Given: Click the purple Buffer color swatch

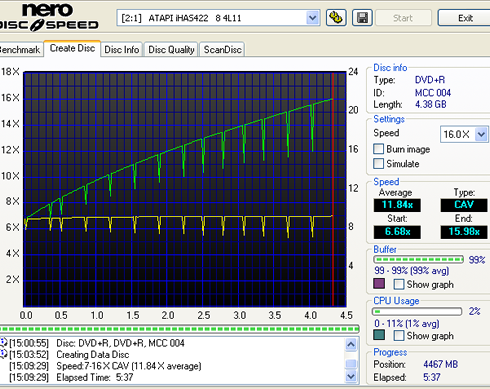Looking at the screenshot, I should tap(379, 284).
